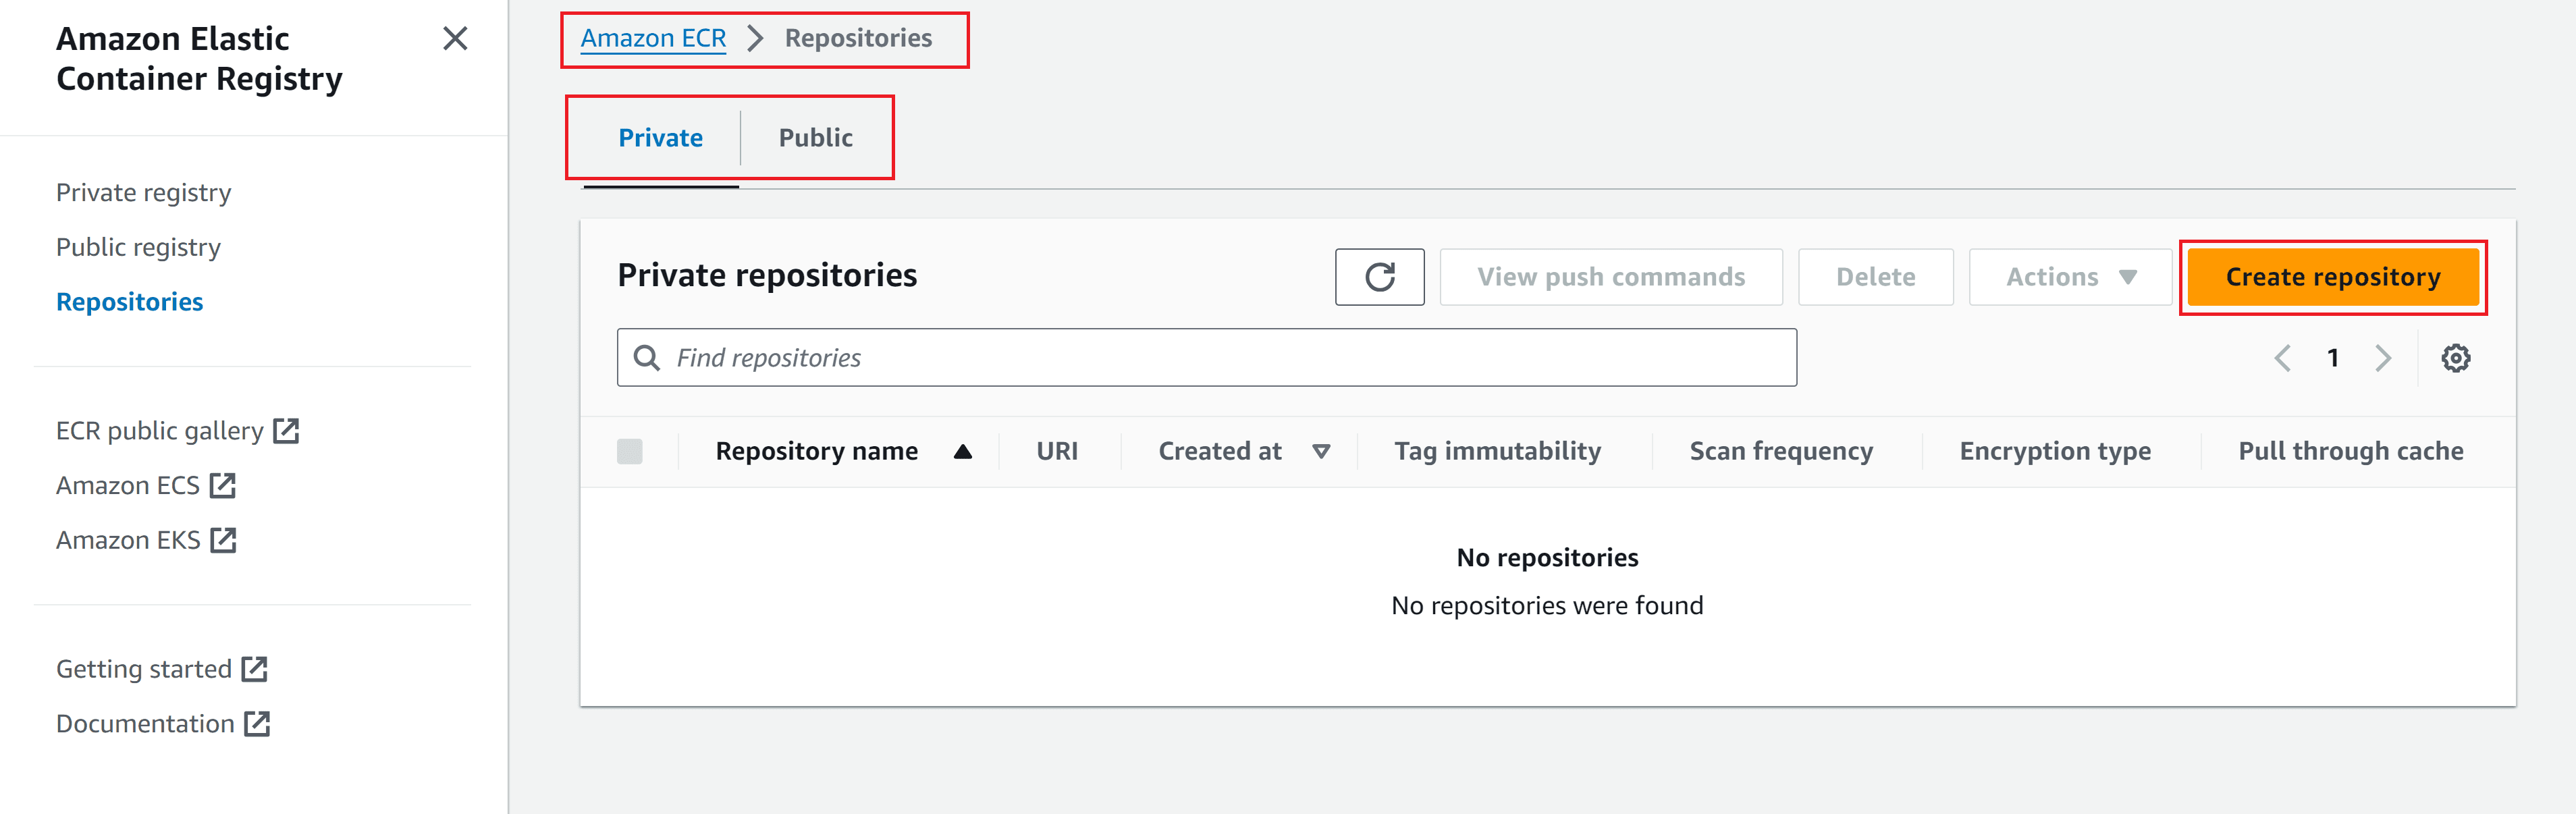
Task: Tick the select-all repositories checkbox
Action: click(630, 452)
